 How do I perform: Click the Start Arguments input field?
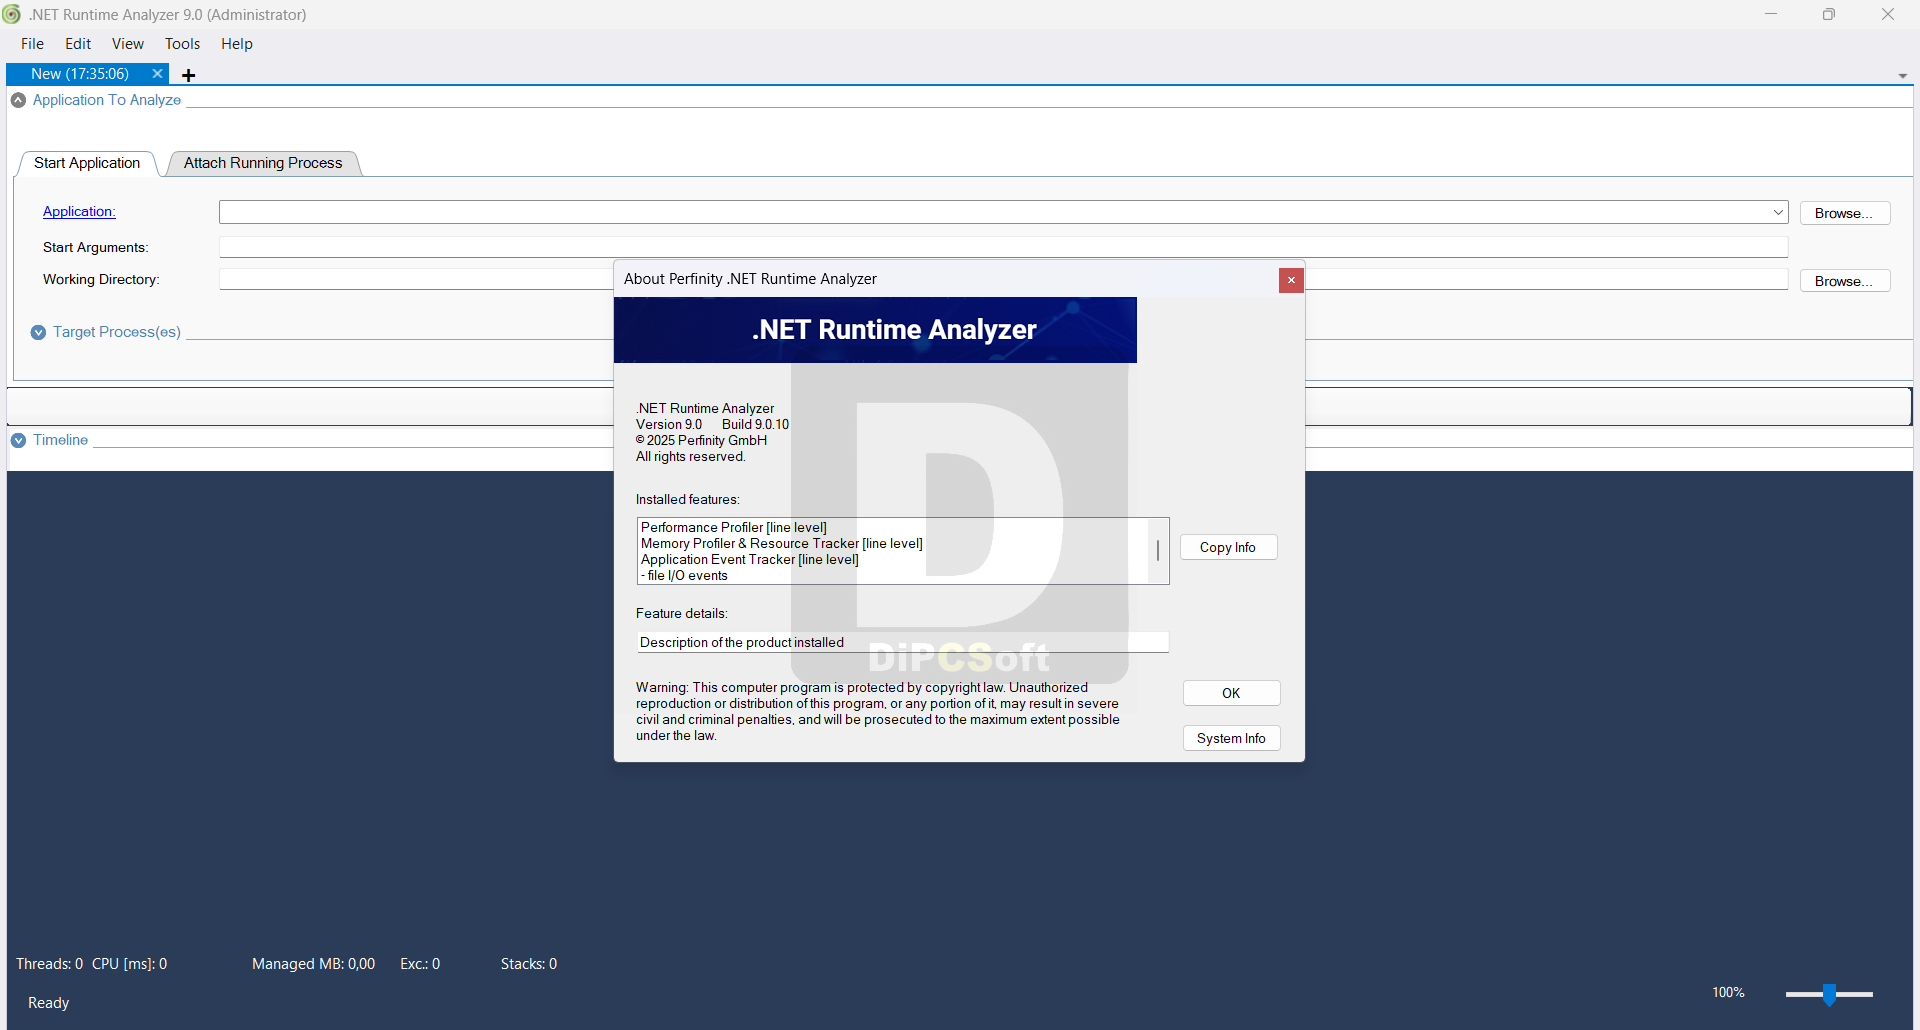coord(1003,247)
